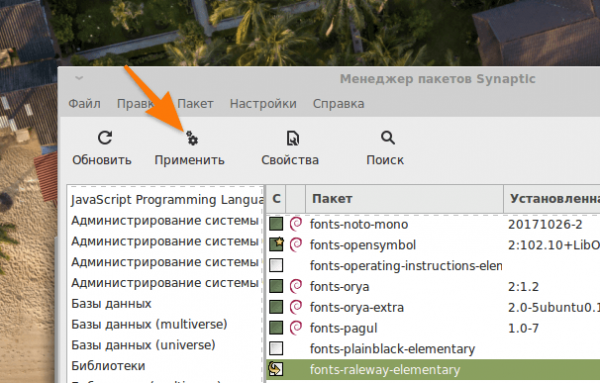
Task: Toggle status box for fonts-orya-extra
Action: [x=276, y=307]
